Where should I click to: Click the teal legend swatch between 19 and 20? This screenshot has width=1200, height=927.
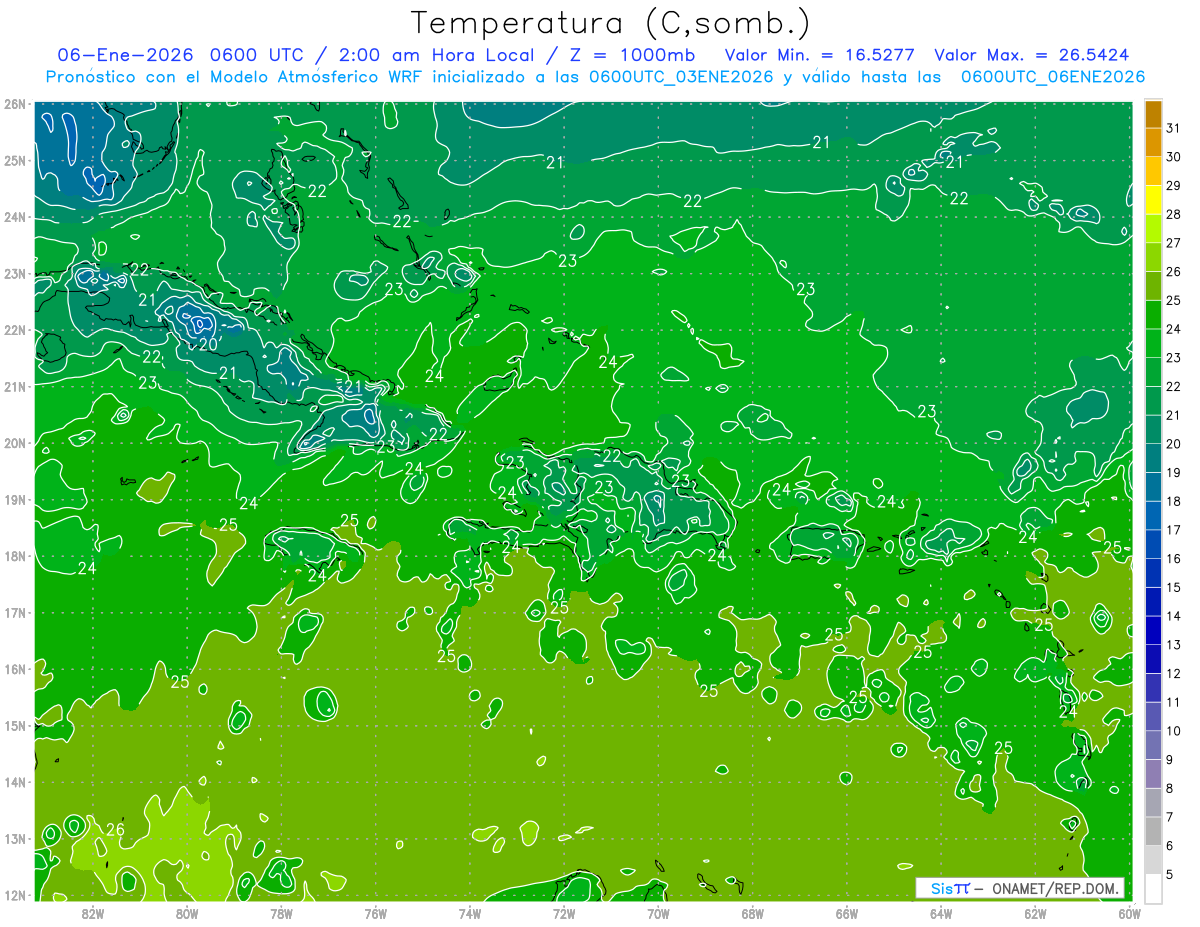click(x=1153, y=459)
